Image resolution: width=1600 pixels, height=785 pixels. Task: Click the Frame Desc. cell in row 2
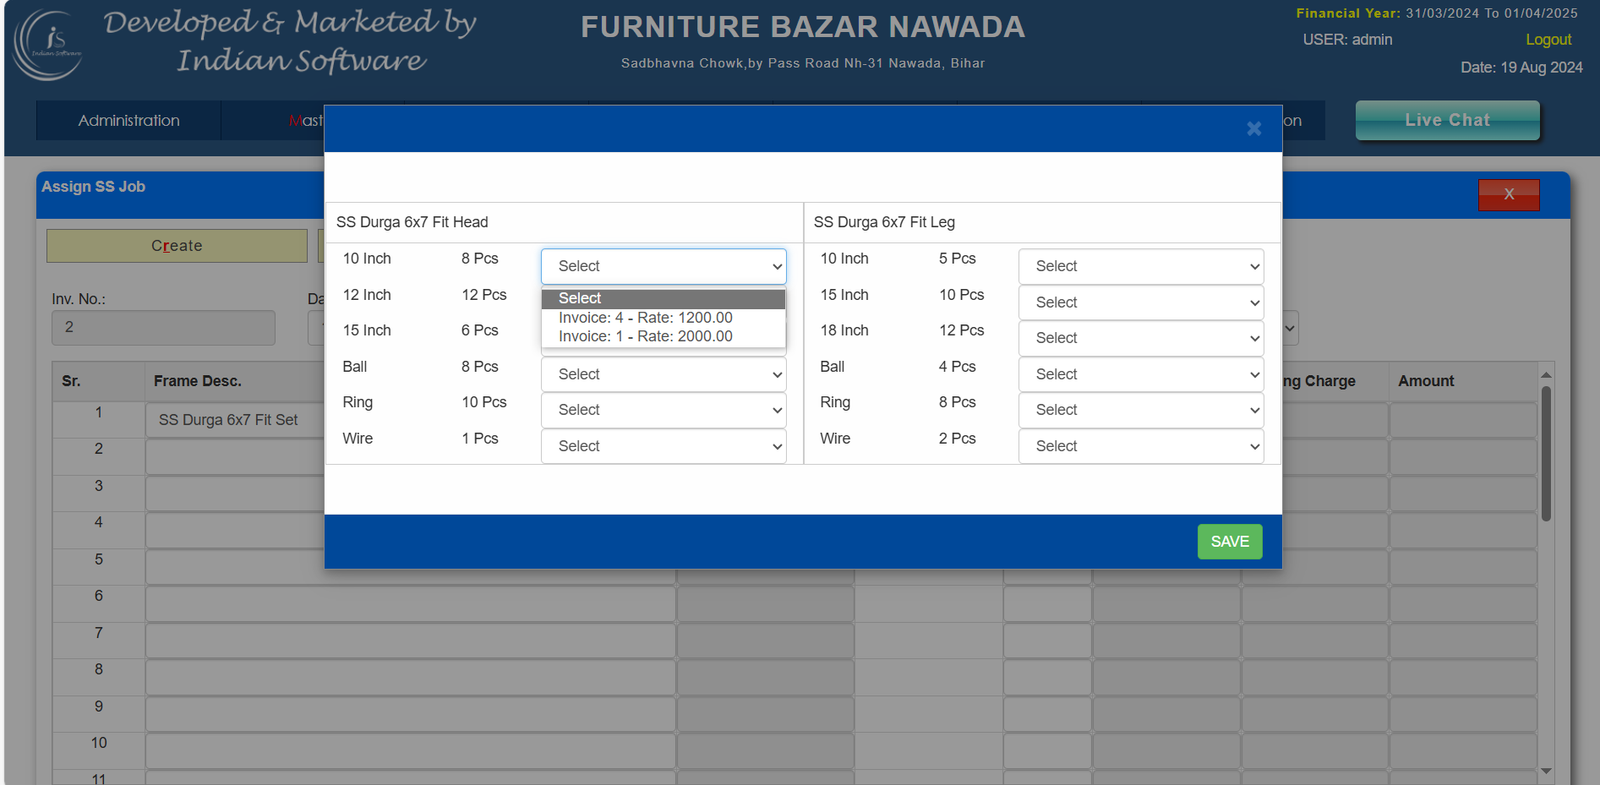pyautogui.click(x=235, y=457)
